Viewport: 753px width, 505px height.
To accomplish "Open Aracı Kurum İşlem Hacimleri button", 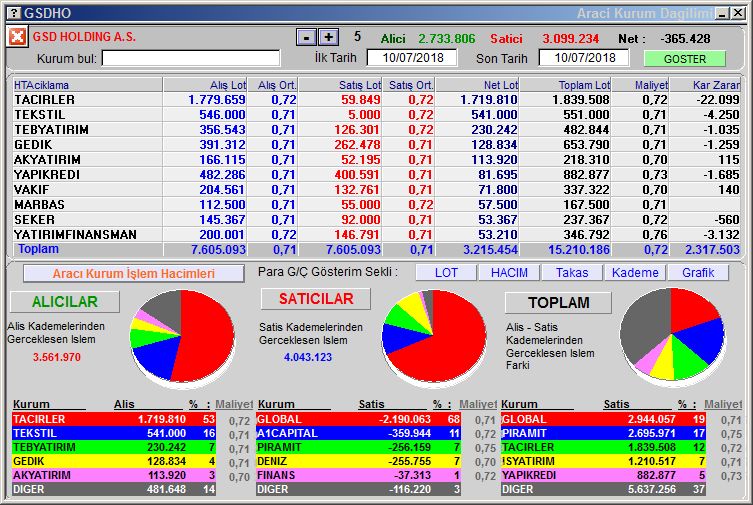I will tap(134, 274).
